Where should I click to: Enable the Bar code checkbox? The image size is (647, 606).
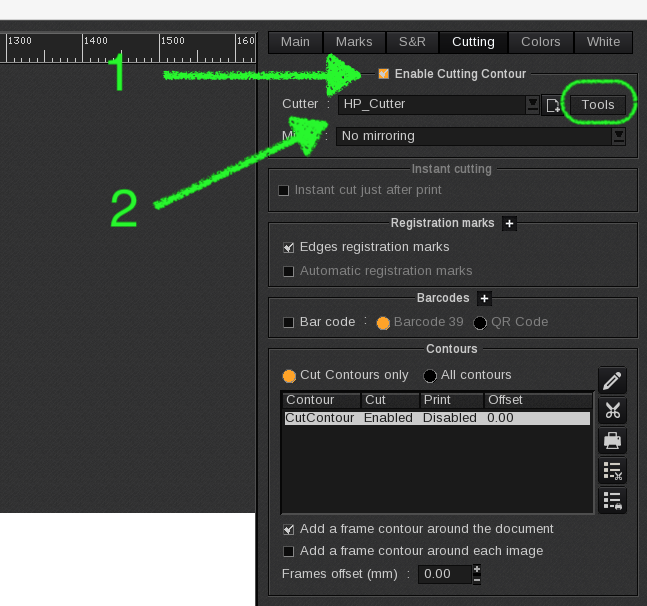tap(289, 322)
